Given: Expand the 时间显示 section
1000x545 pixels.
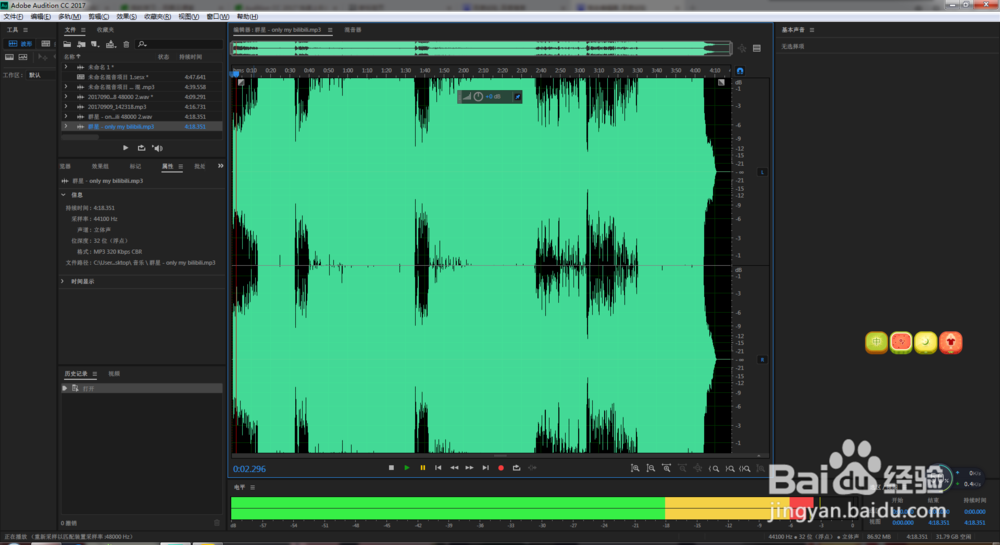Looking at the screenshot, I should (63, 281).
